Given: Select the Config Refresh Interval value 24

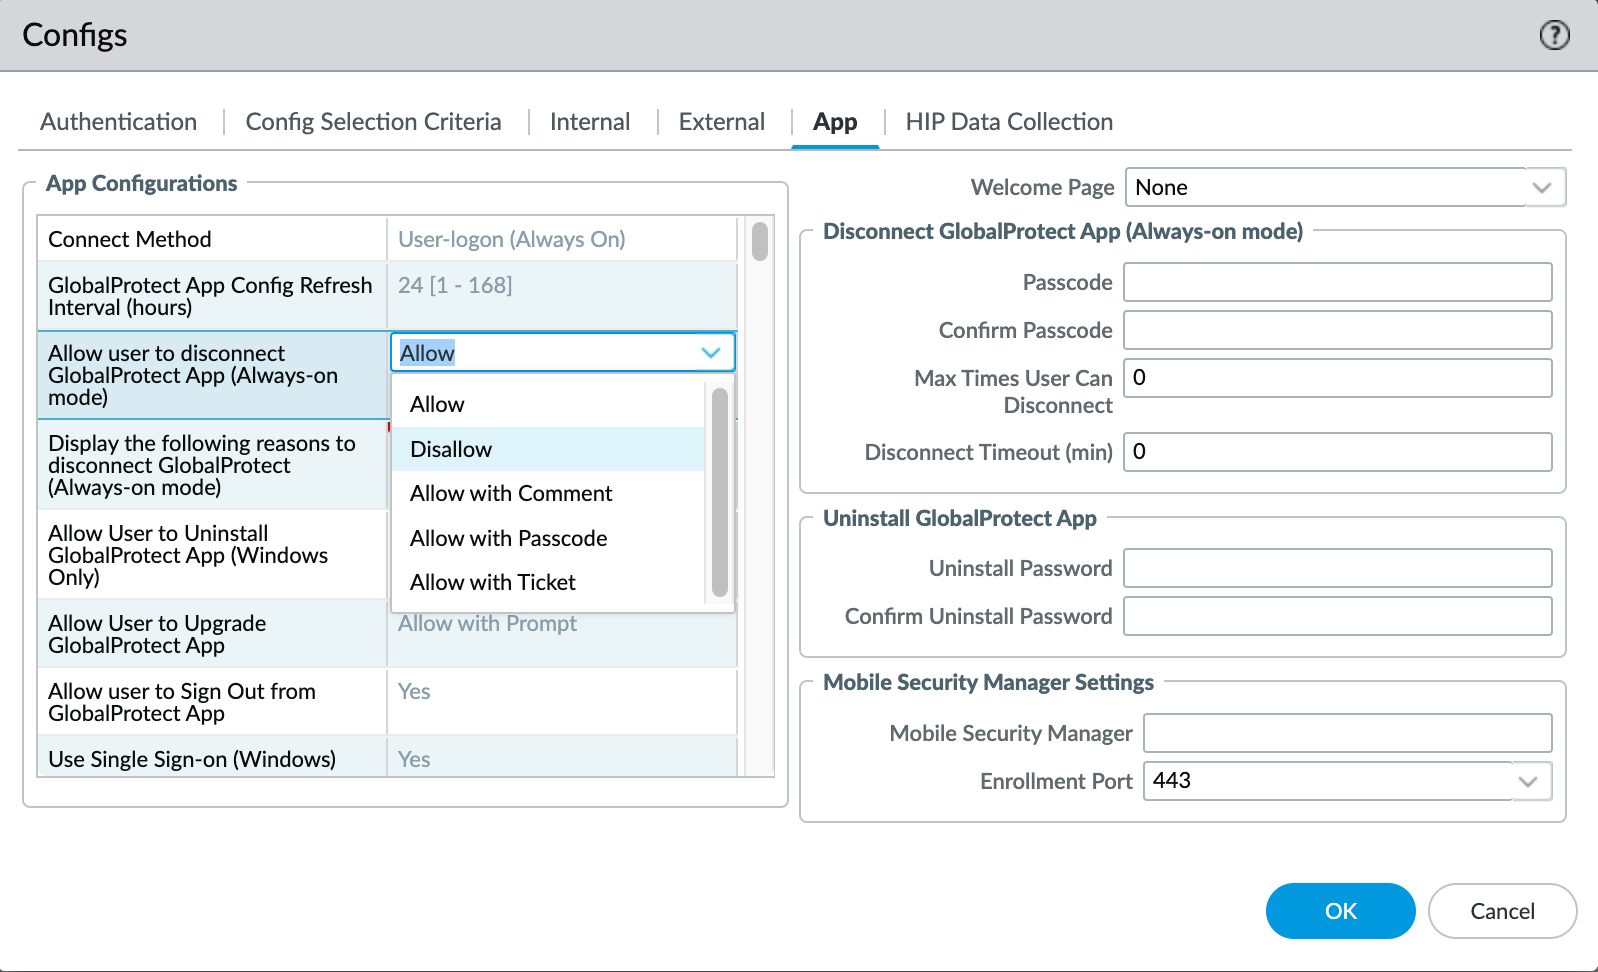Looking at the screenshot, I should pos(455,285).
